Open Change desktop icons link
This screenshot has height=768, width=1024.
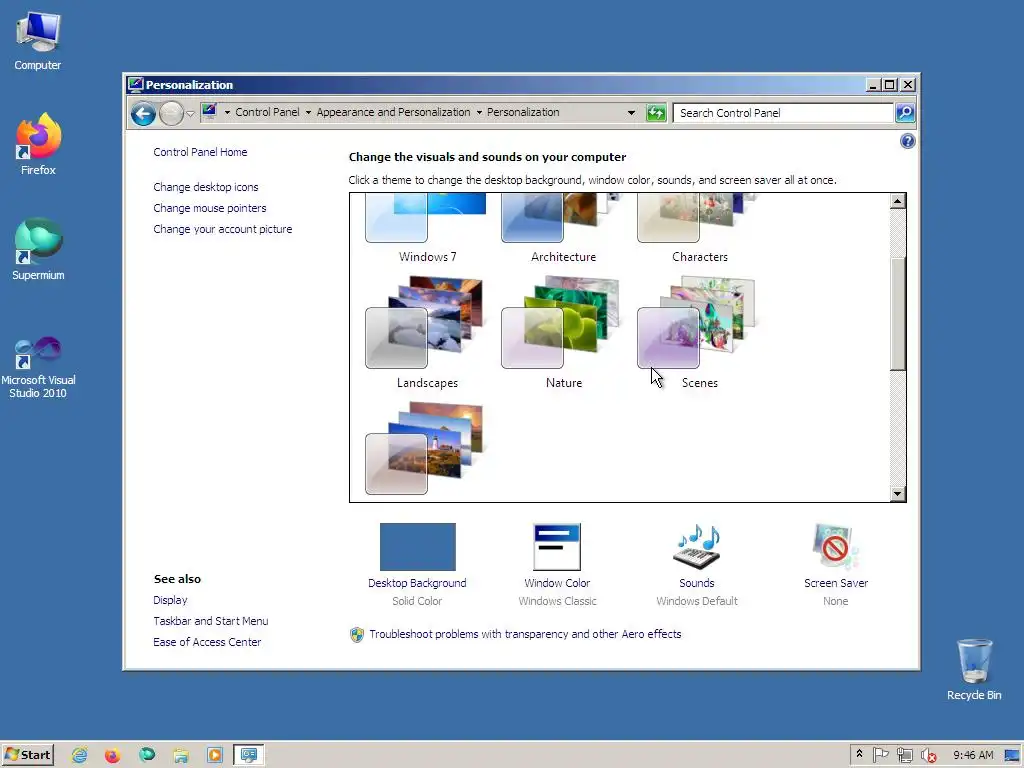point(206,187)
